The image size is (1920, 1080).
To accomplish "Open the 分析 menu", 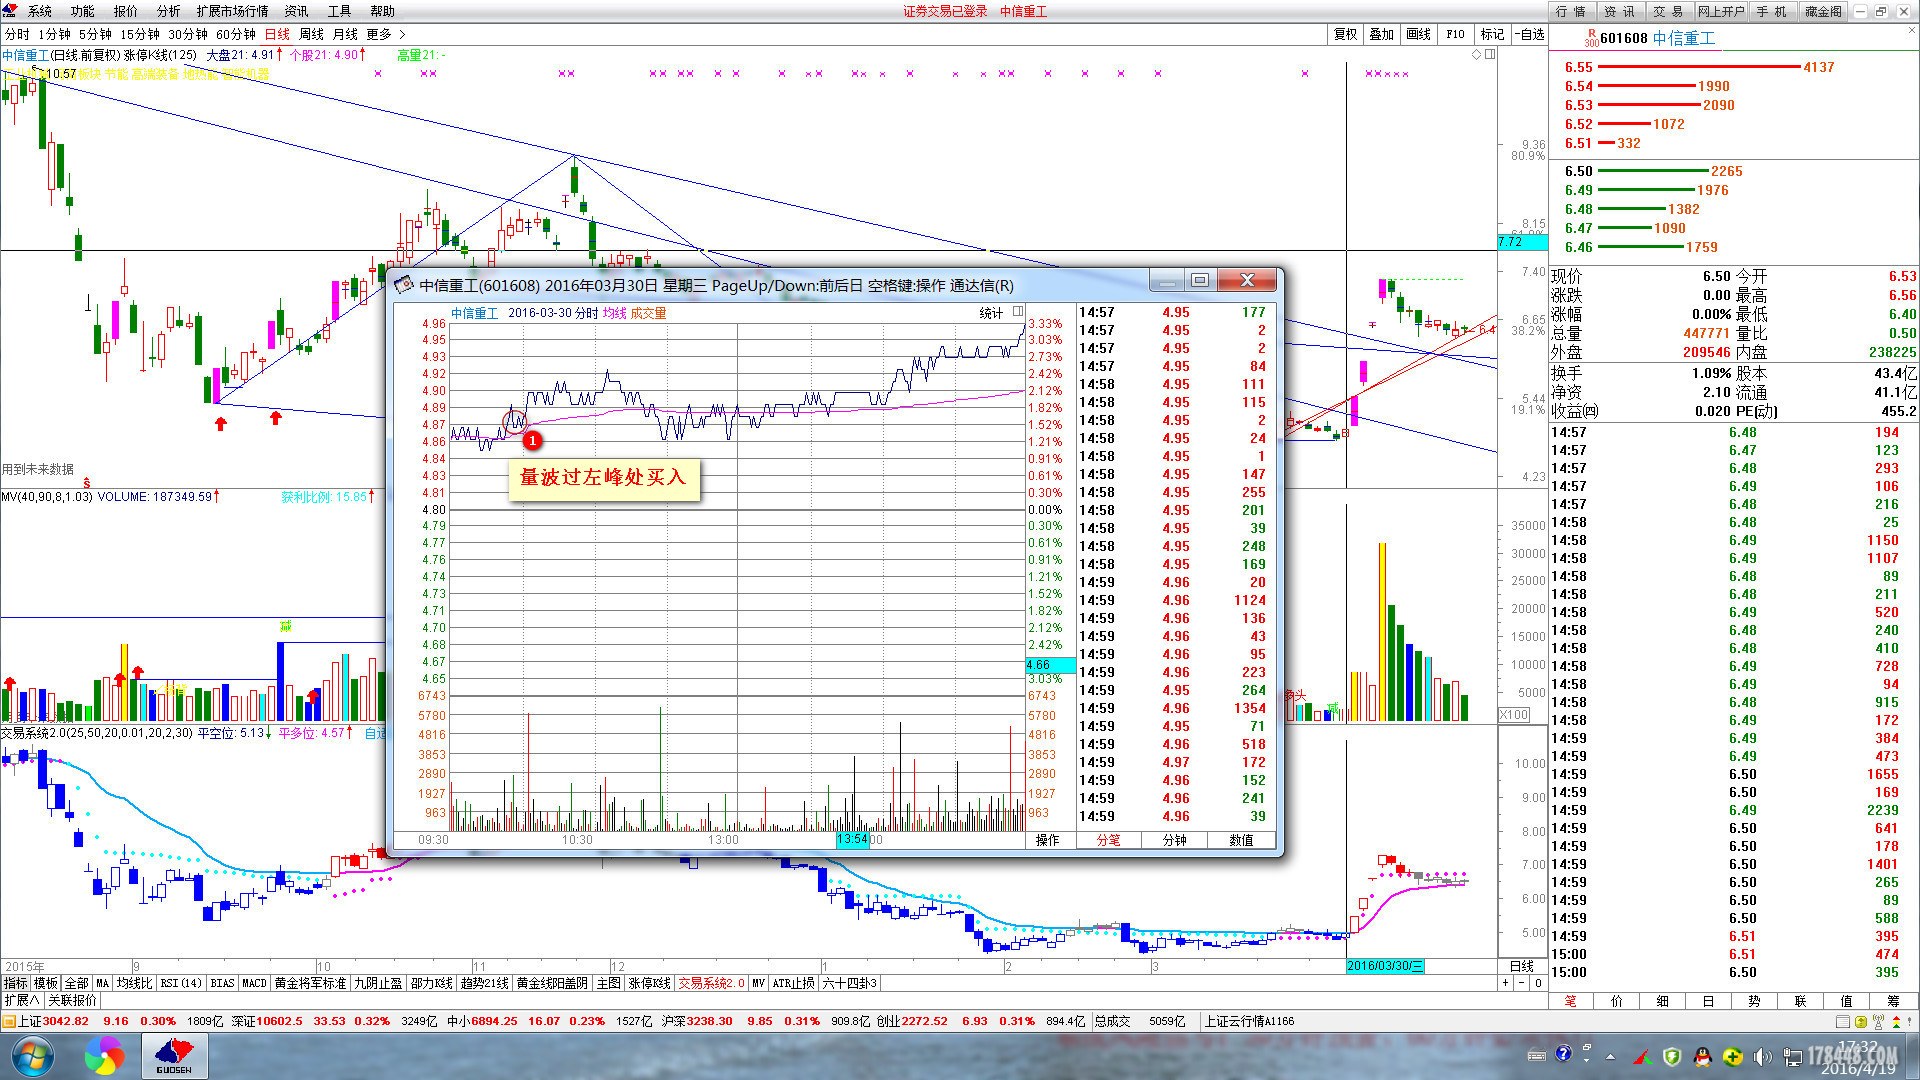I will tap(169, 11).
